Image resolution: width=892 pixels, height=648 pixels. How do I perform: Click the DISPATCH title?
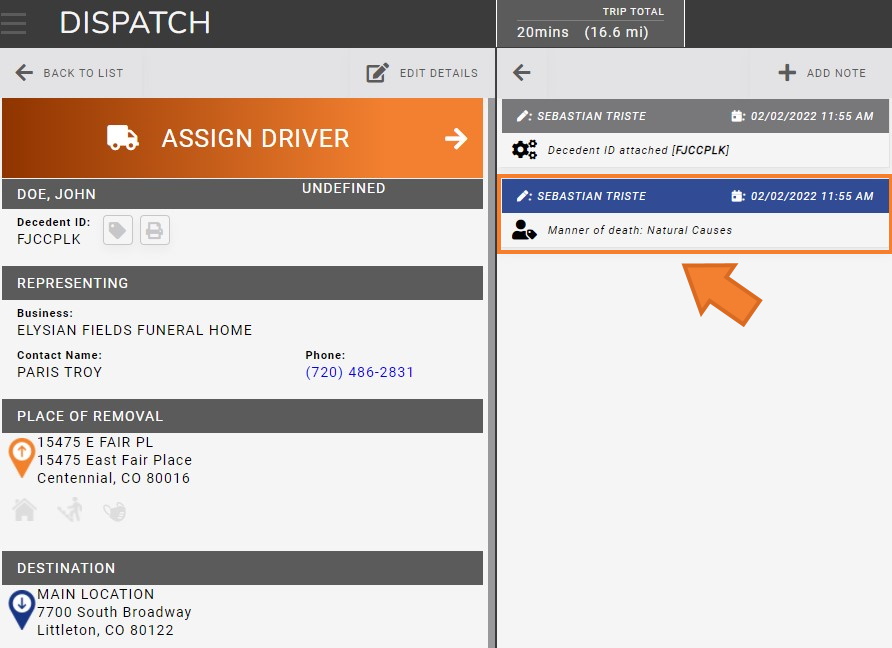pyautogui.click(x=135, y=23)
